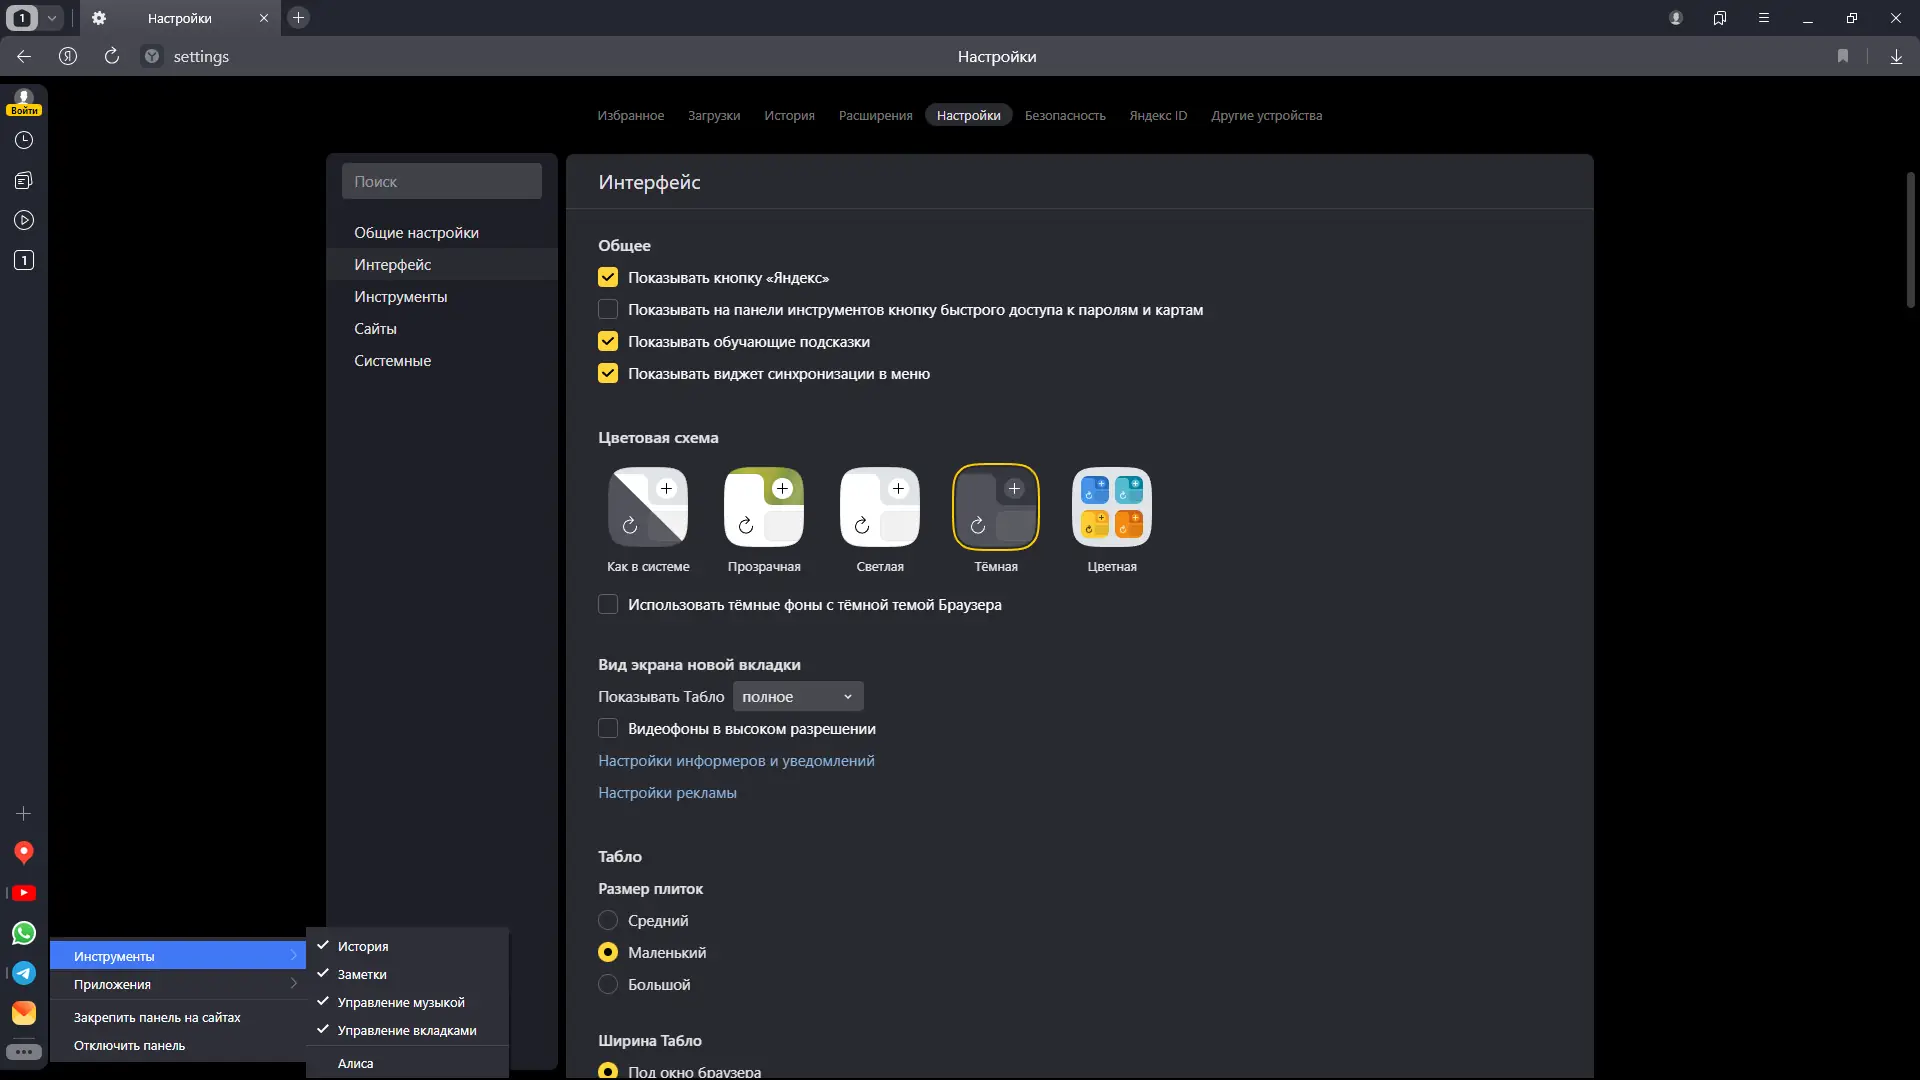The width and height of the screenshot is (1920, 1080).
Task: Click the settings 'Поиск' search field
Action: (442, 182)
